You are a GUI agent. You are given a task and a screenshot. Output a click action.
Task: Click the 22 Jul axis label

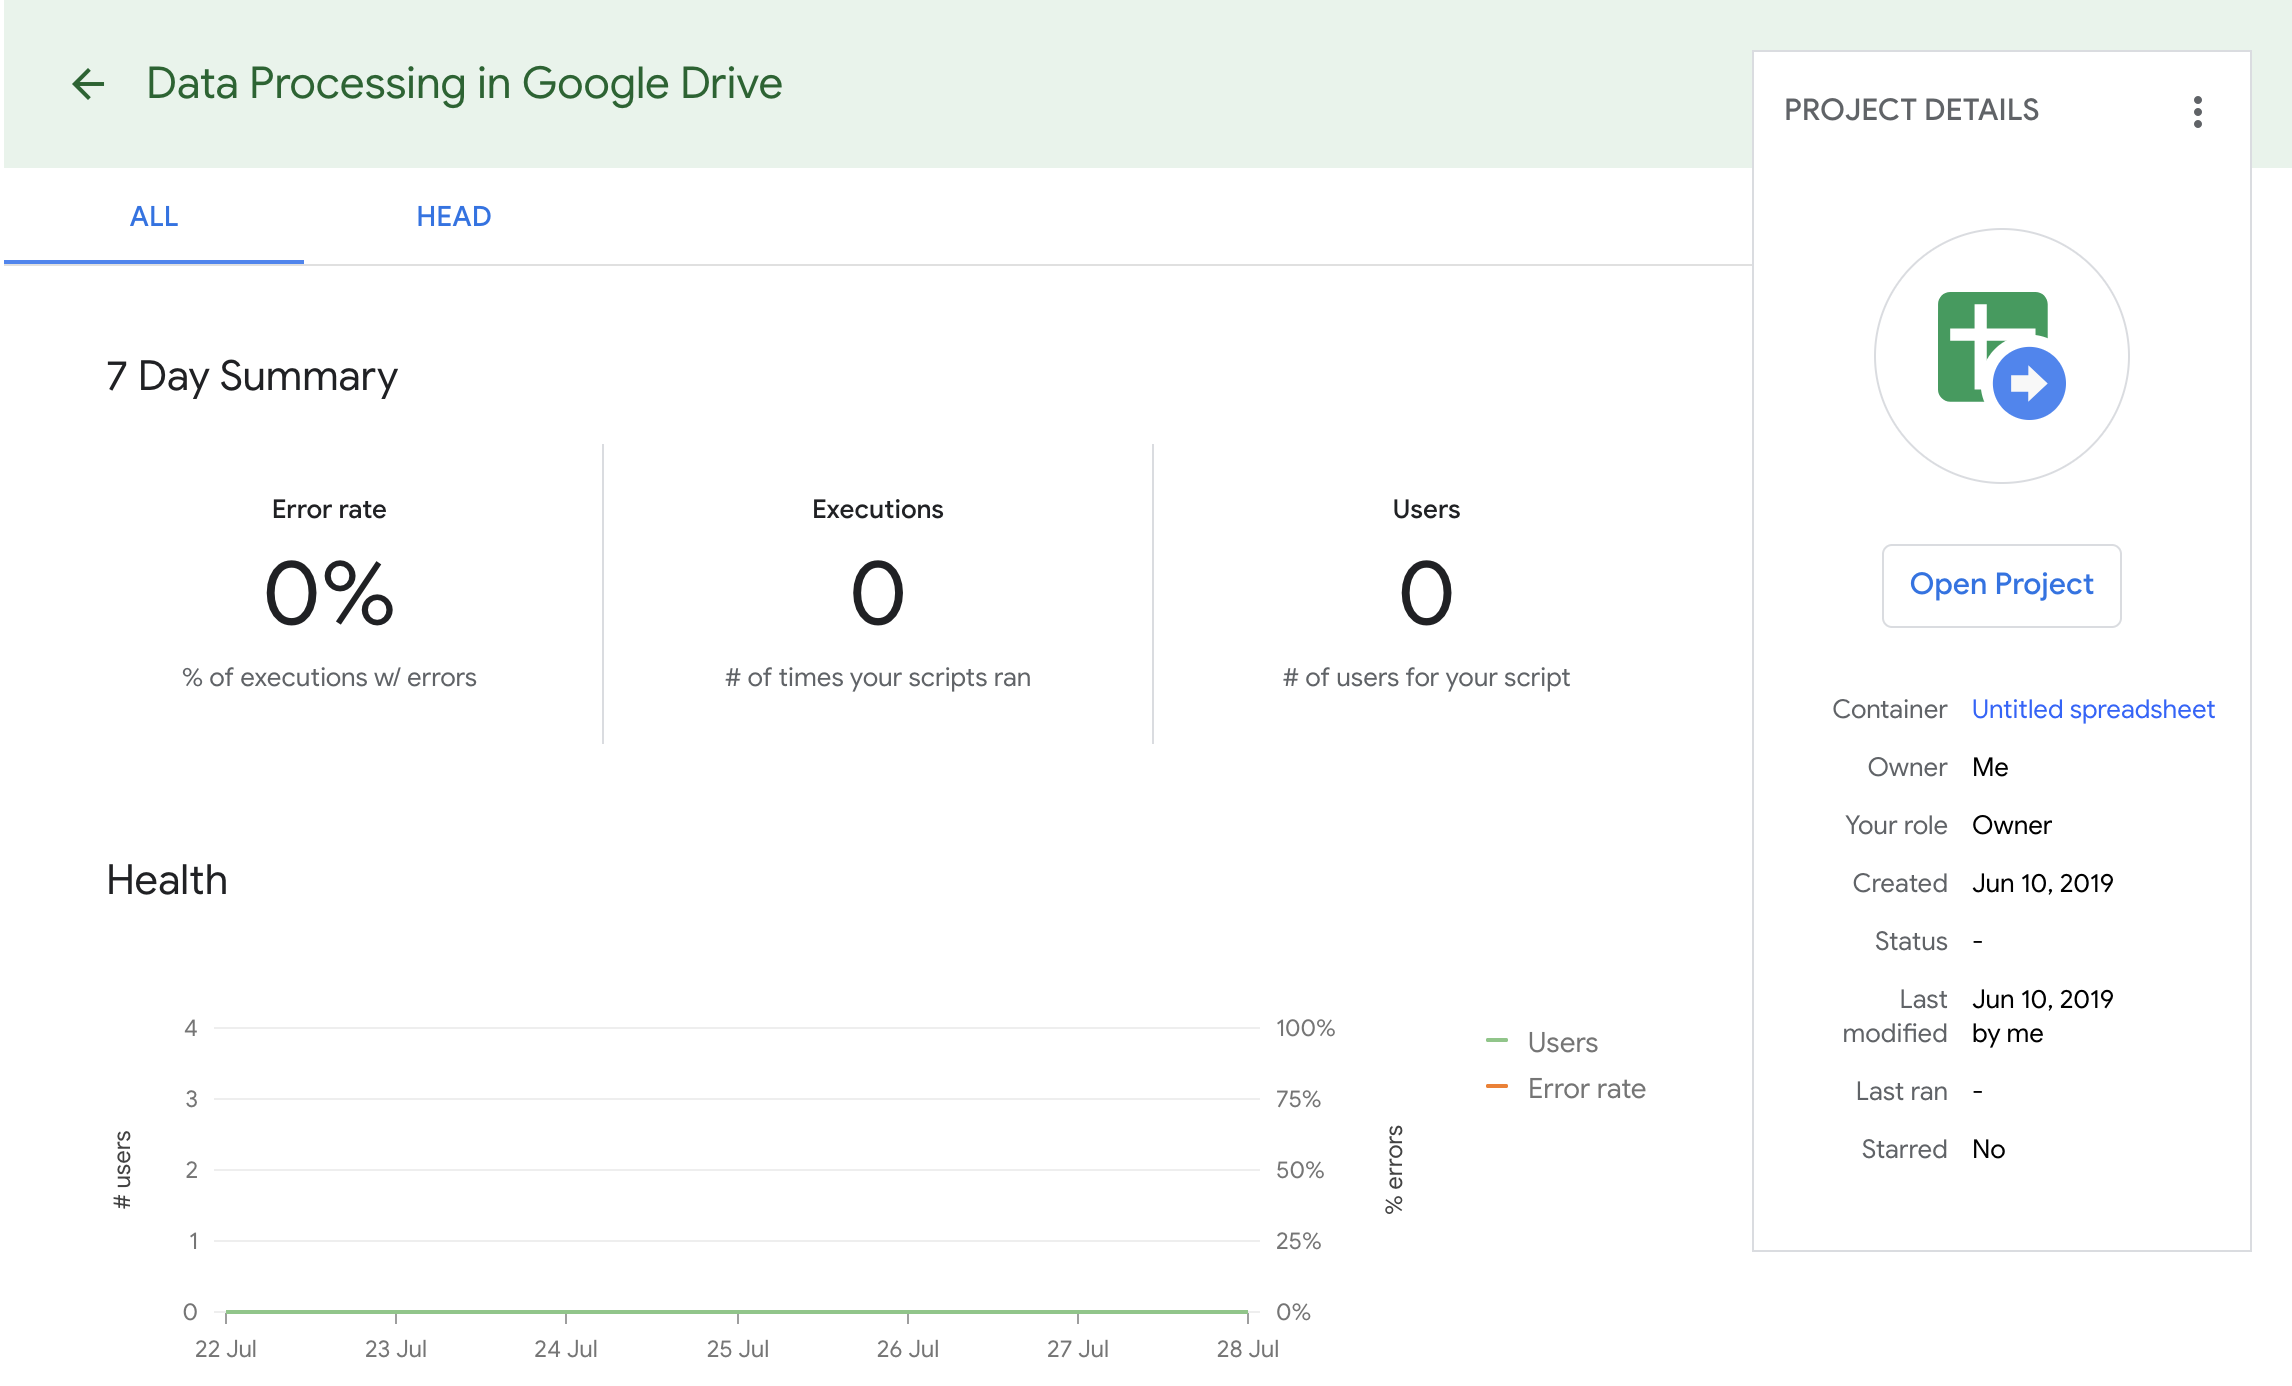(226, 1348)
